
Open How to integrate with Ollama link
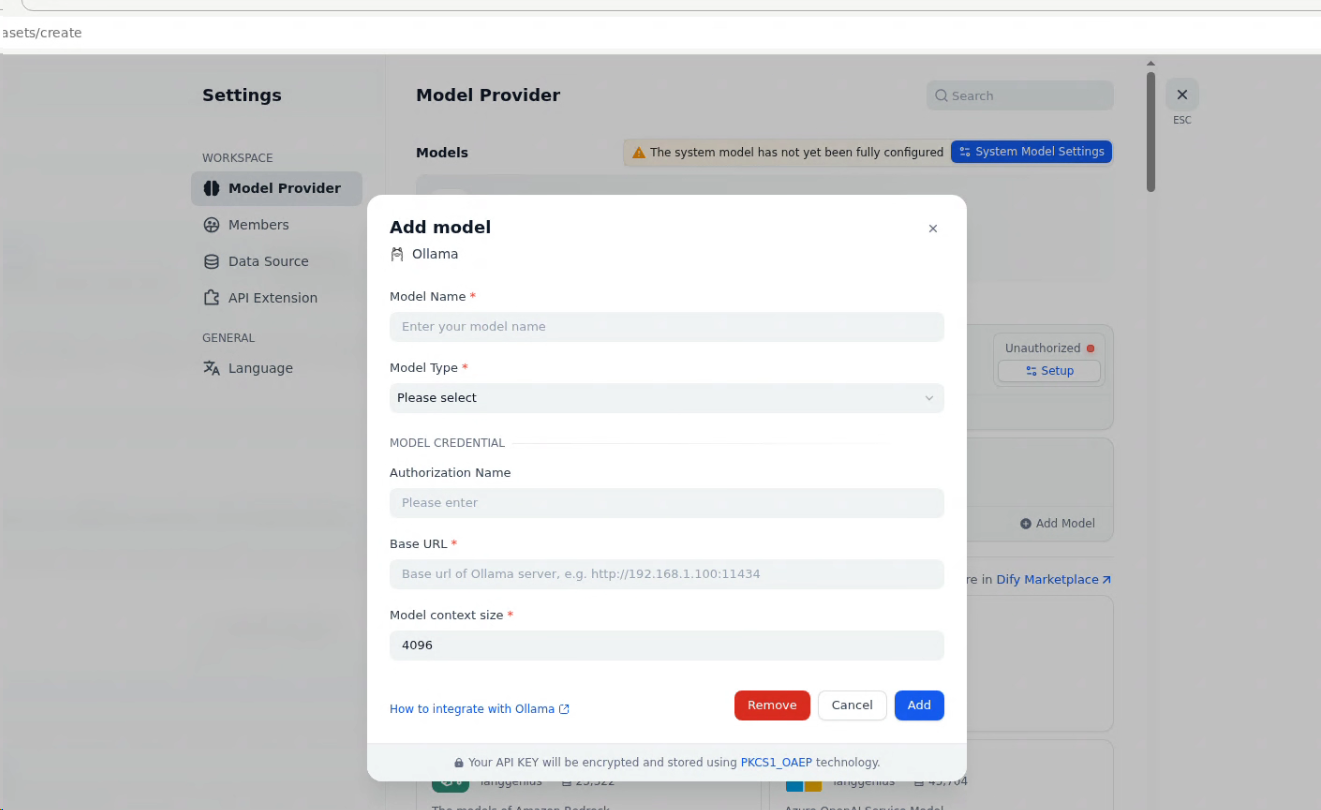click(x=479, y=709)
